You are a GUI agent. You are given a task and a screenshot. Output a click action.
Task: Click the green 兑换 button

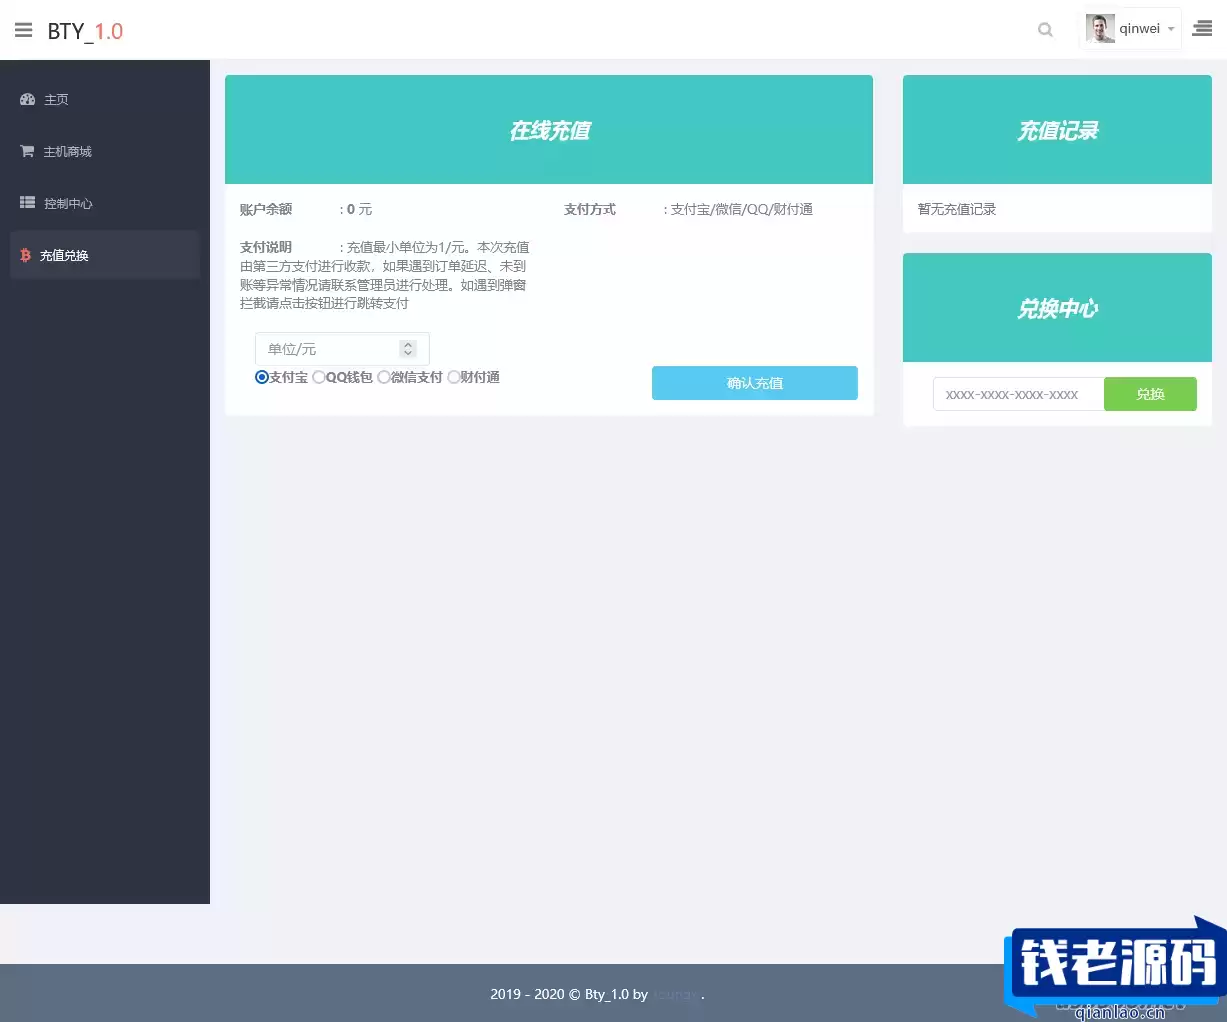tap(1150, 394)
